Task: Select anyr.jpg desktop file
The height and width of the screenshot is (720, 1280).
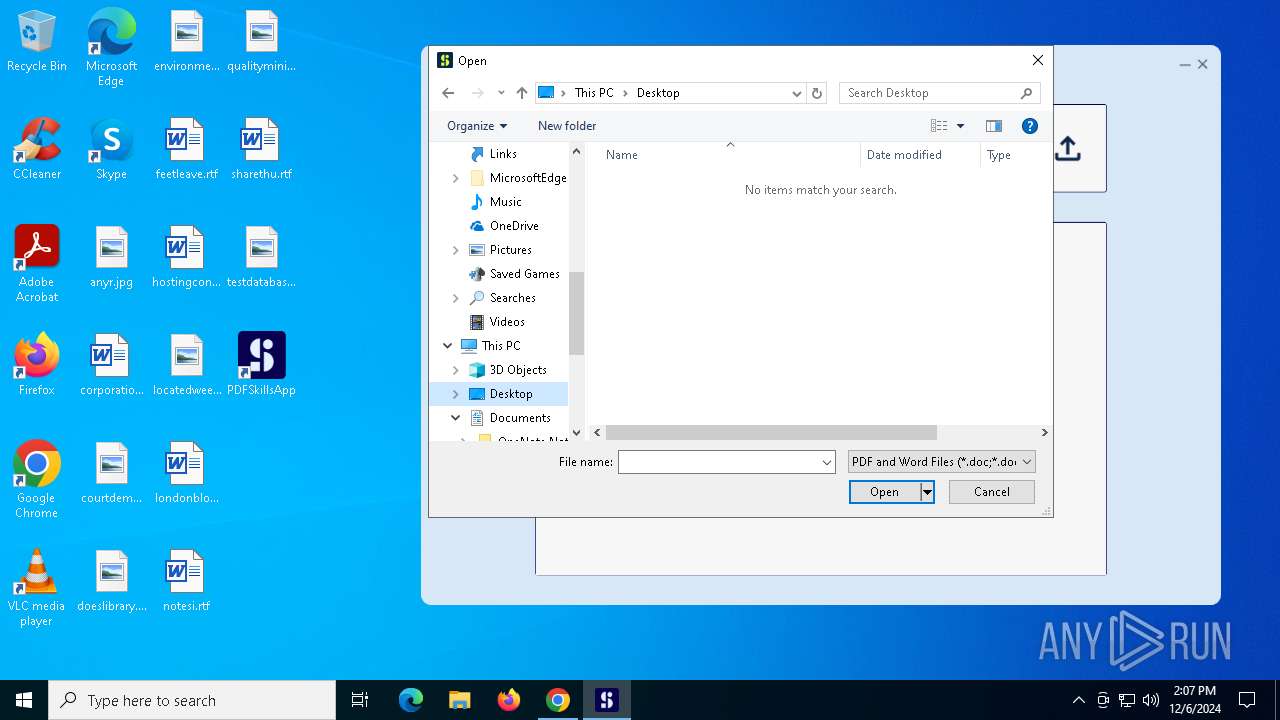Action: 111,258
